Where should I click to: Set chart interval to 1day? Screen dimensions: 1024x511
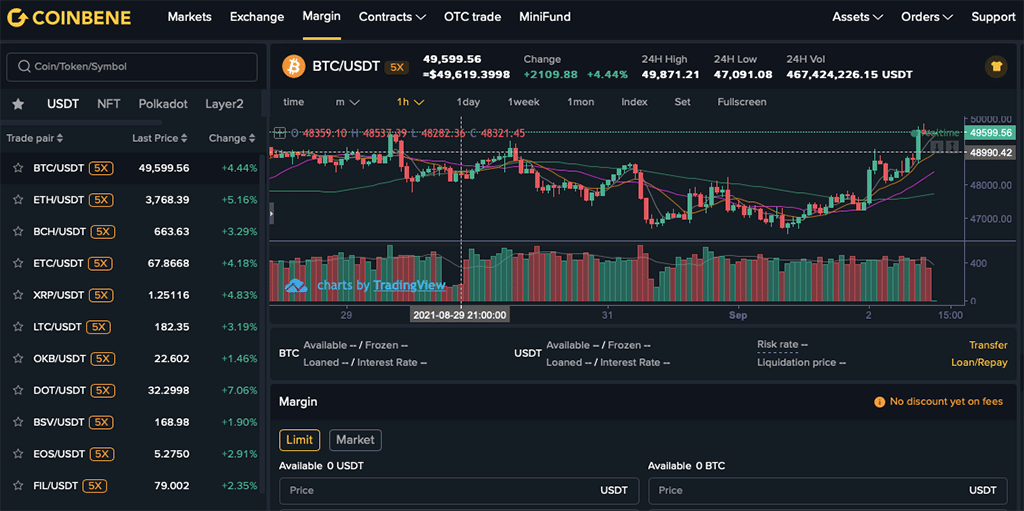(468, 102)
